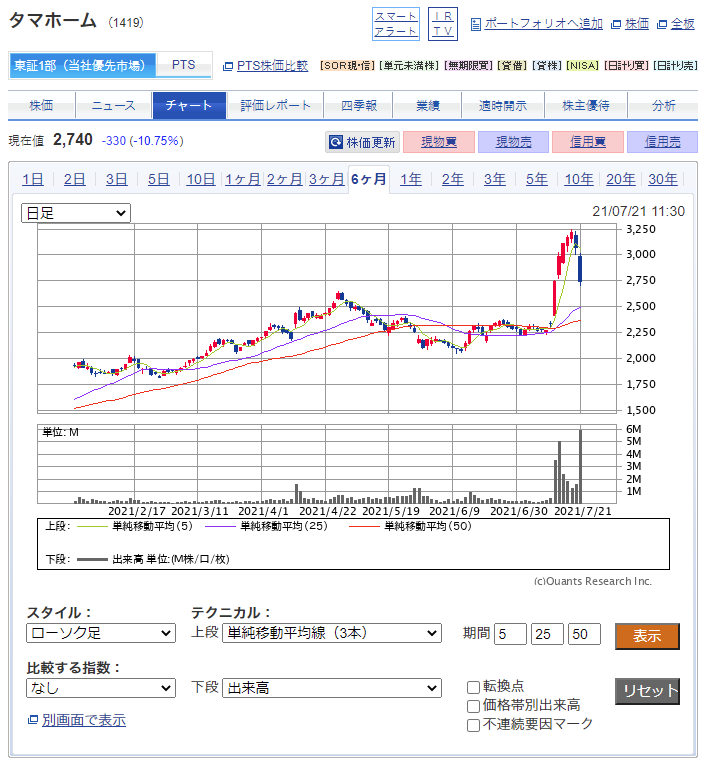Select the 2日 chart period
This screenshot has height=769, width=705.
click(x=75, y=179)
